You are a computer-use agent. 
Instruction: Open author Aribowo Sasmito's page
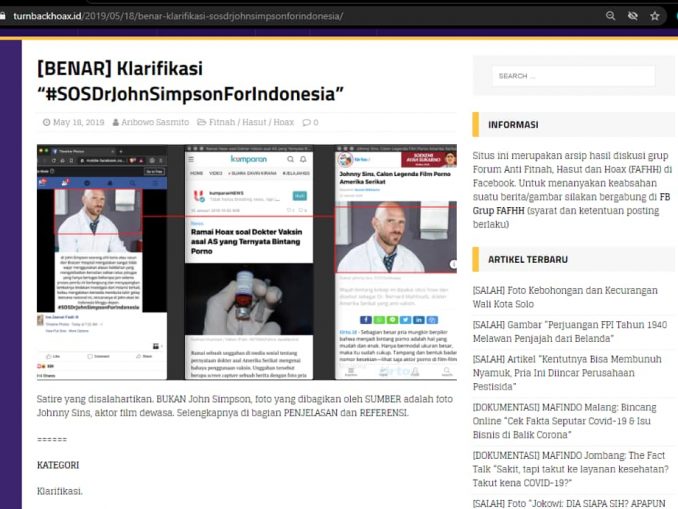click(x=155, y=122)
